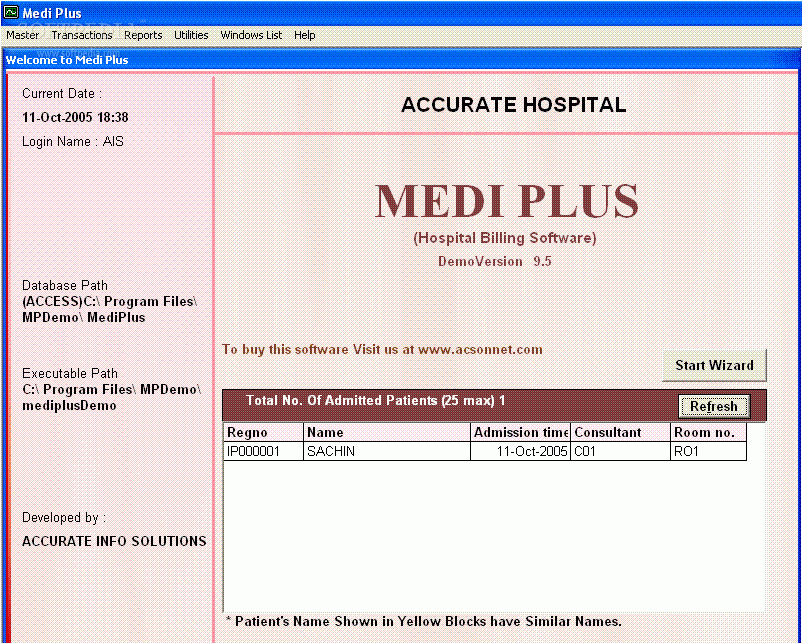Open the Windows List menu
The width and height of the screenshot is (802, 643).
click(x=251, y=35)
